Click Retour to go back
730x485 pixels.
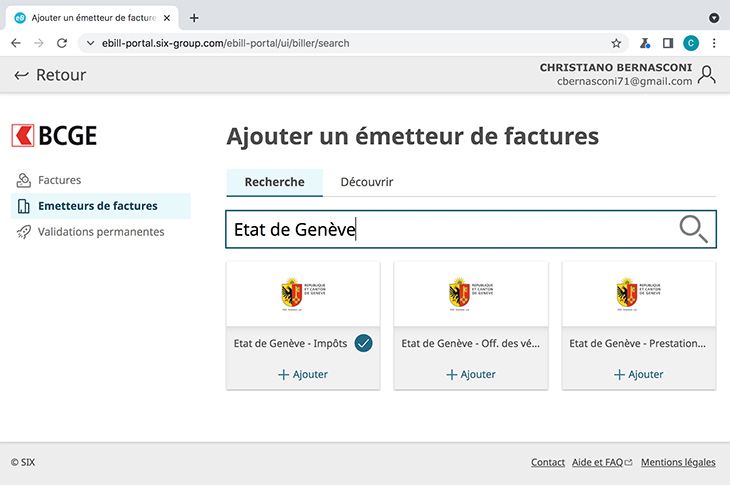pyautogui.click(x=50, y=75)
